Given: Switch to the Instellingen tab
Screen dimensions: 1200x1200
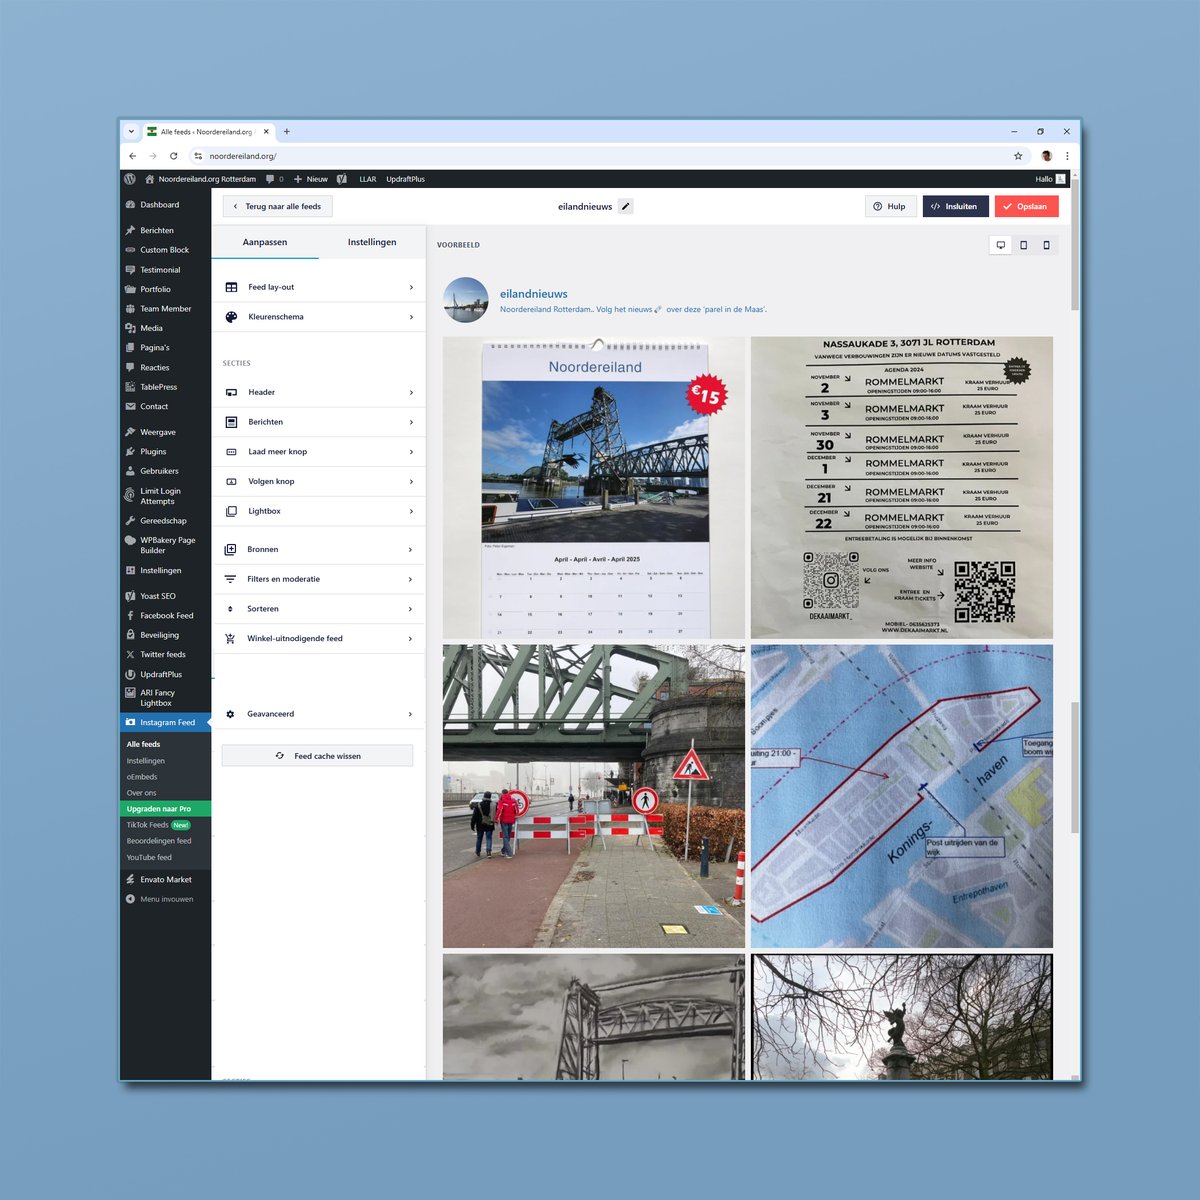Looking at the screenshot, I should pos(371,241).
